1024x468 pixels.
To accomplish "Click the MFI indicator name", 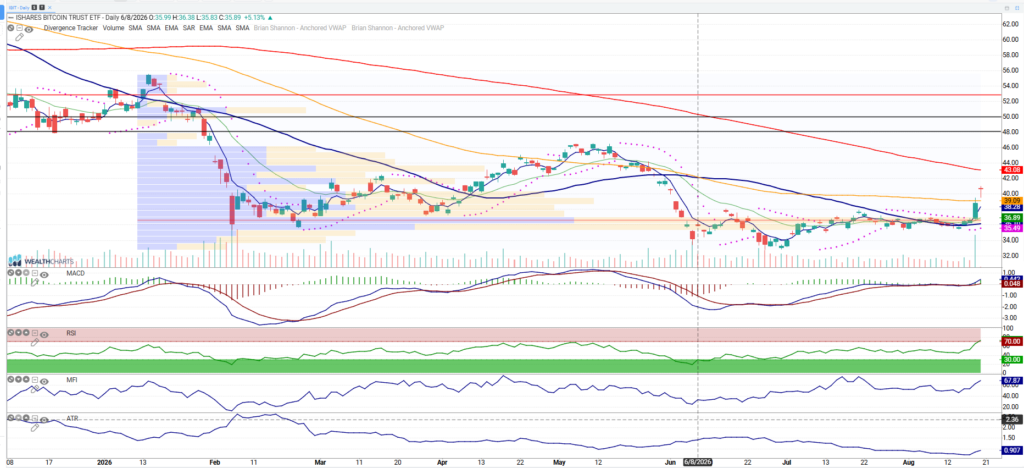I will (x=72, y=379).
